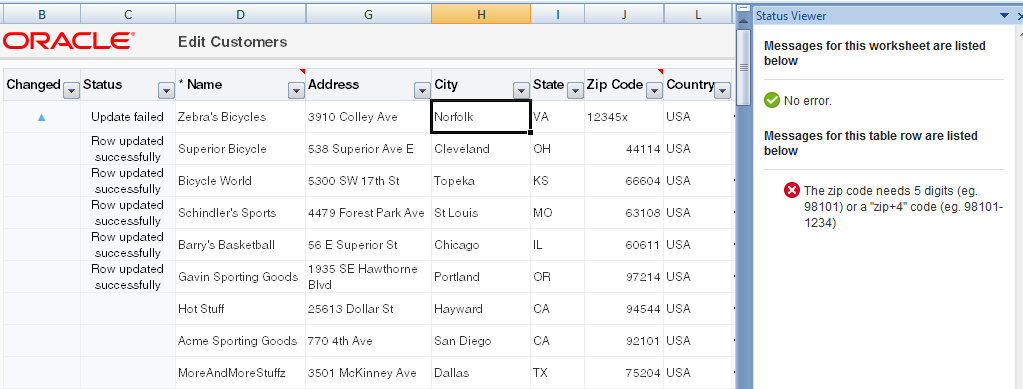
Task: Open the Country column filter dropdown
Action: coord(722,91)
